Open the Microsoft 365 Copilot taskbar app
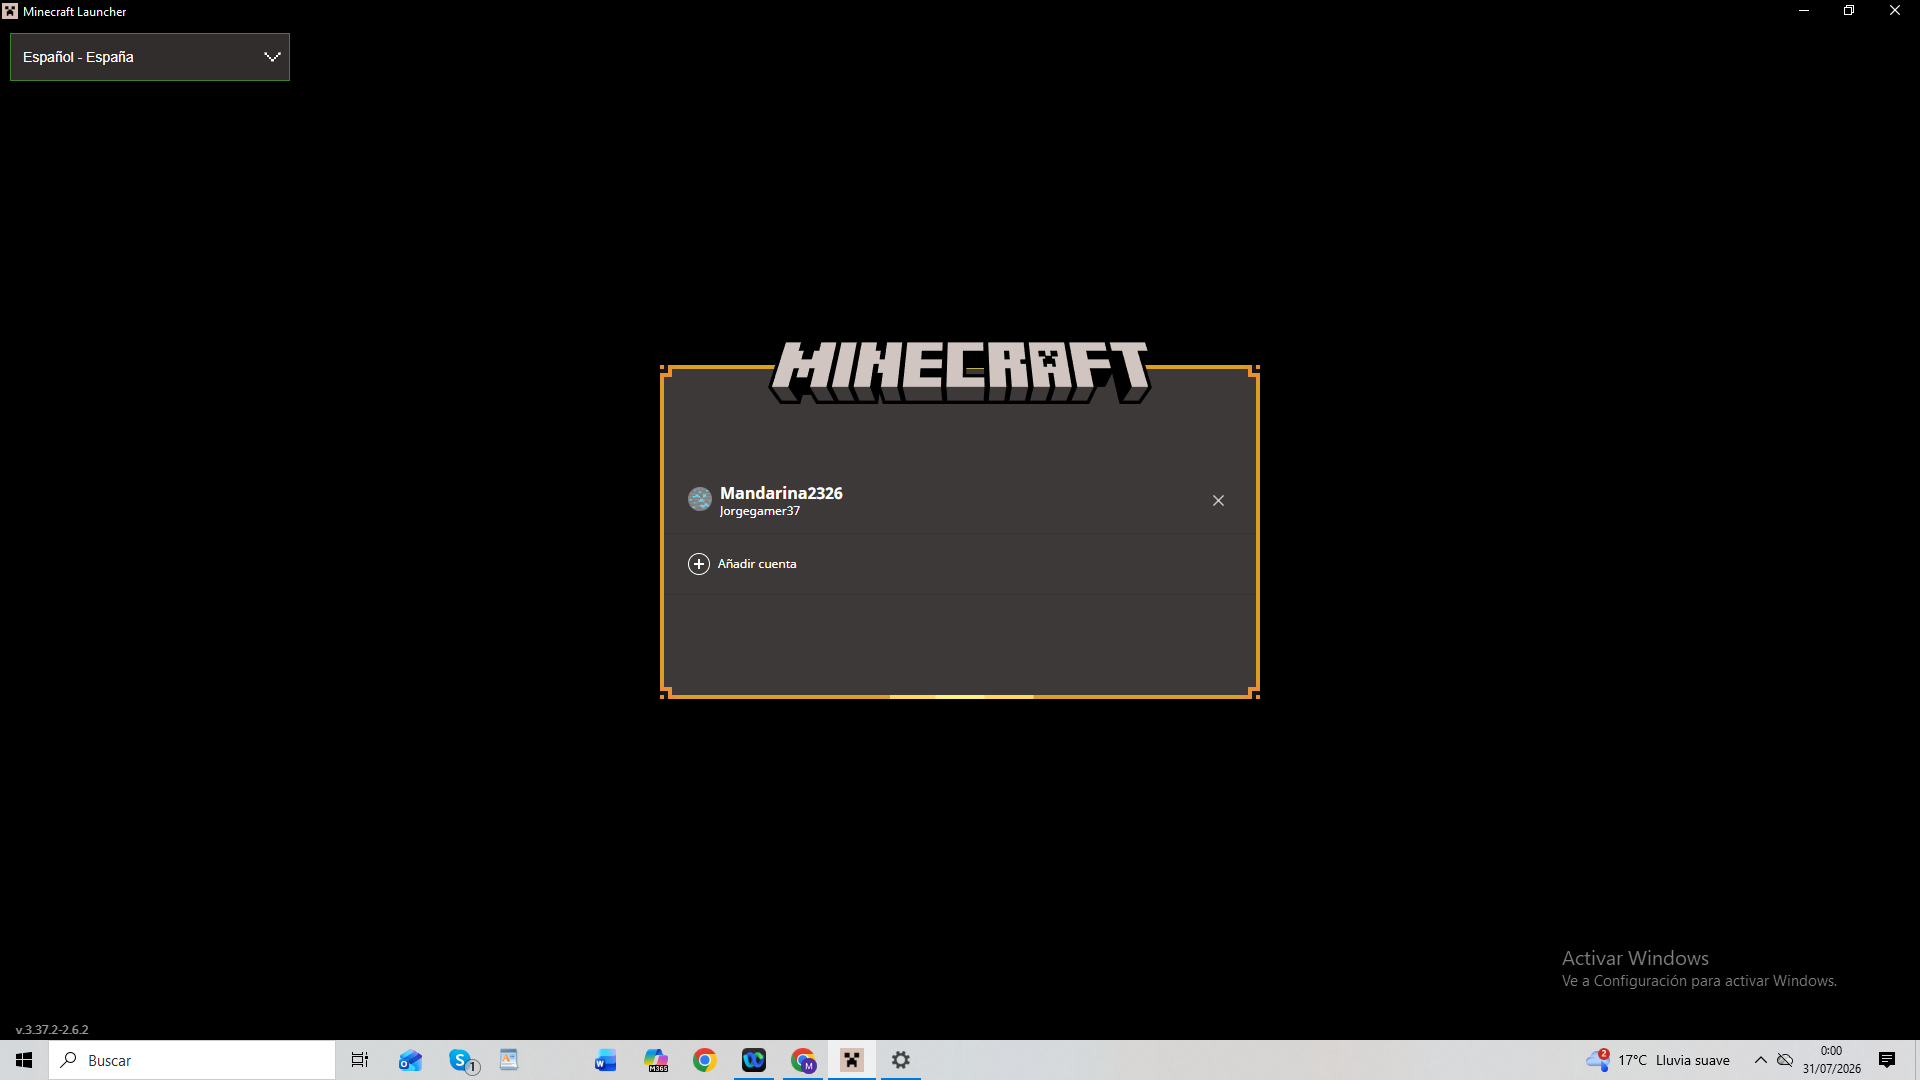The height and width of the screenshot is (1080, 1920). pos(656,1060)
